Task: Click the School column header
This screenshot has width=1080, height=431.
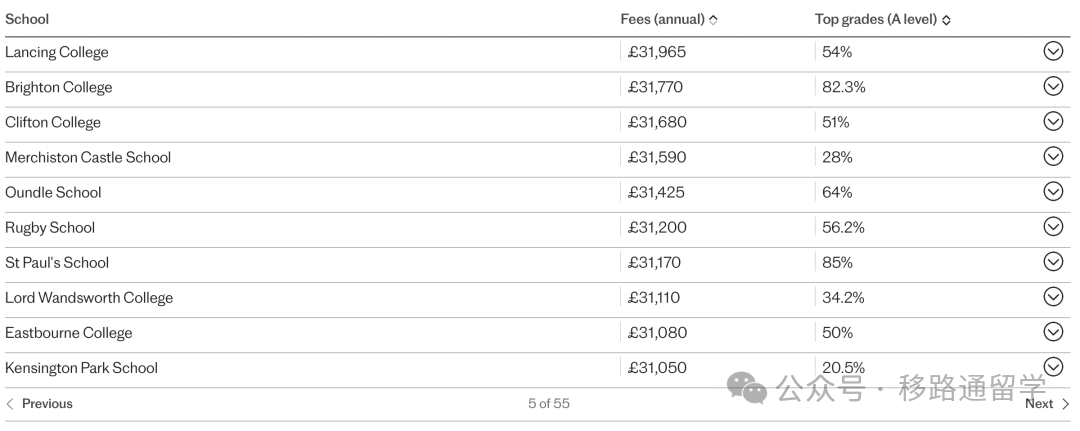Action: click(27, 19)
